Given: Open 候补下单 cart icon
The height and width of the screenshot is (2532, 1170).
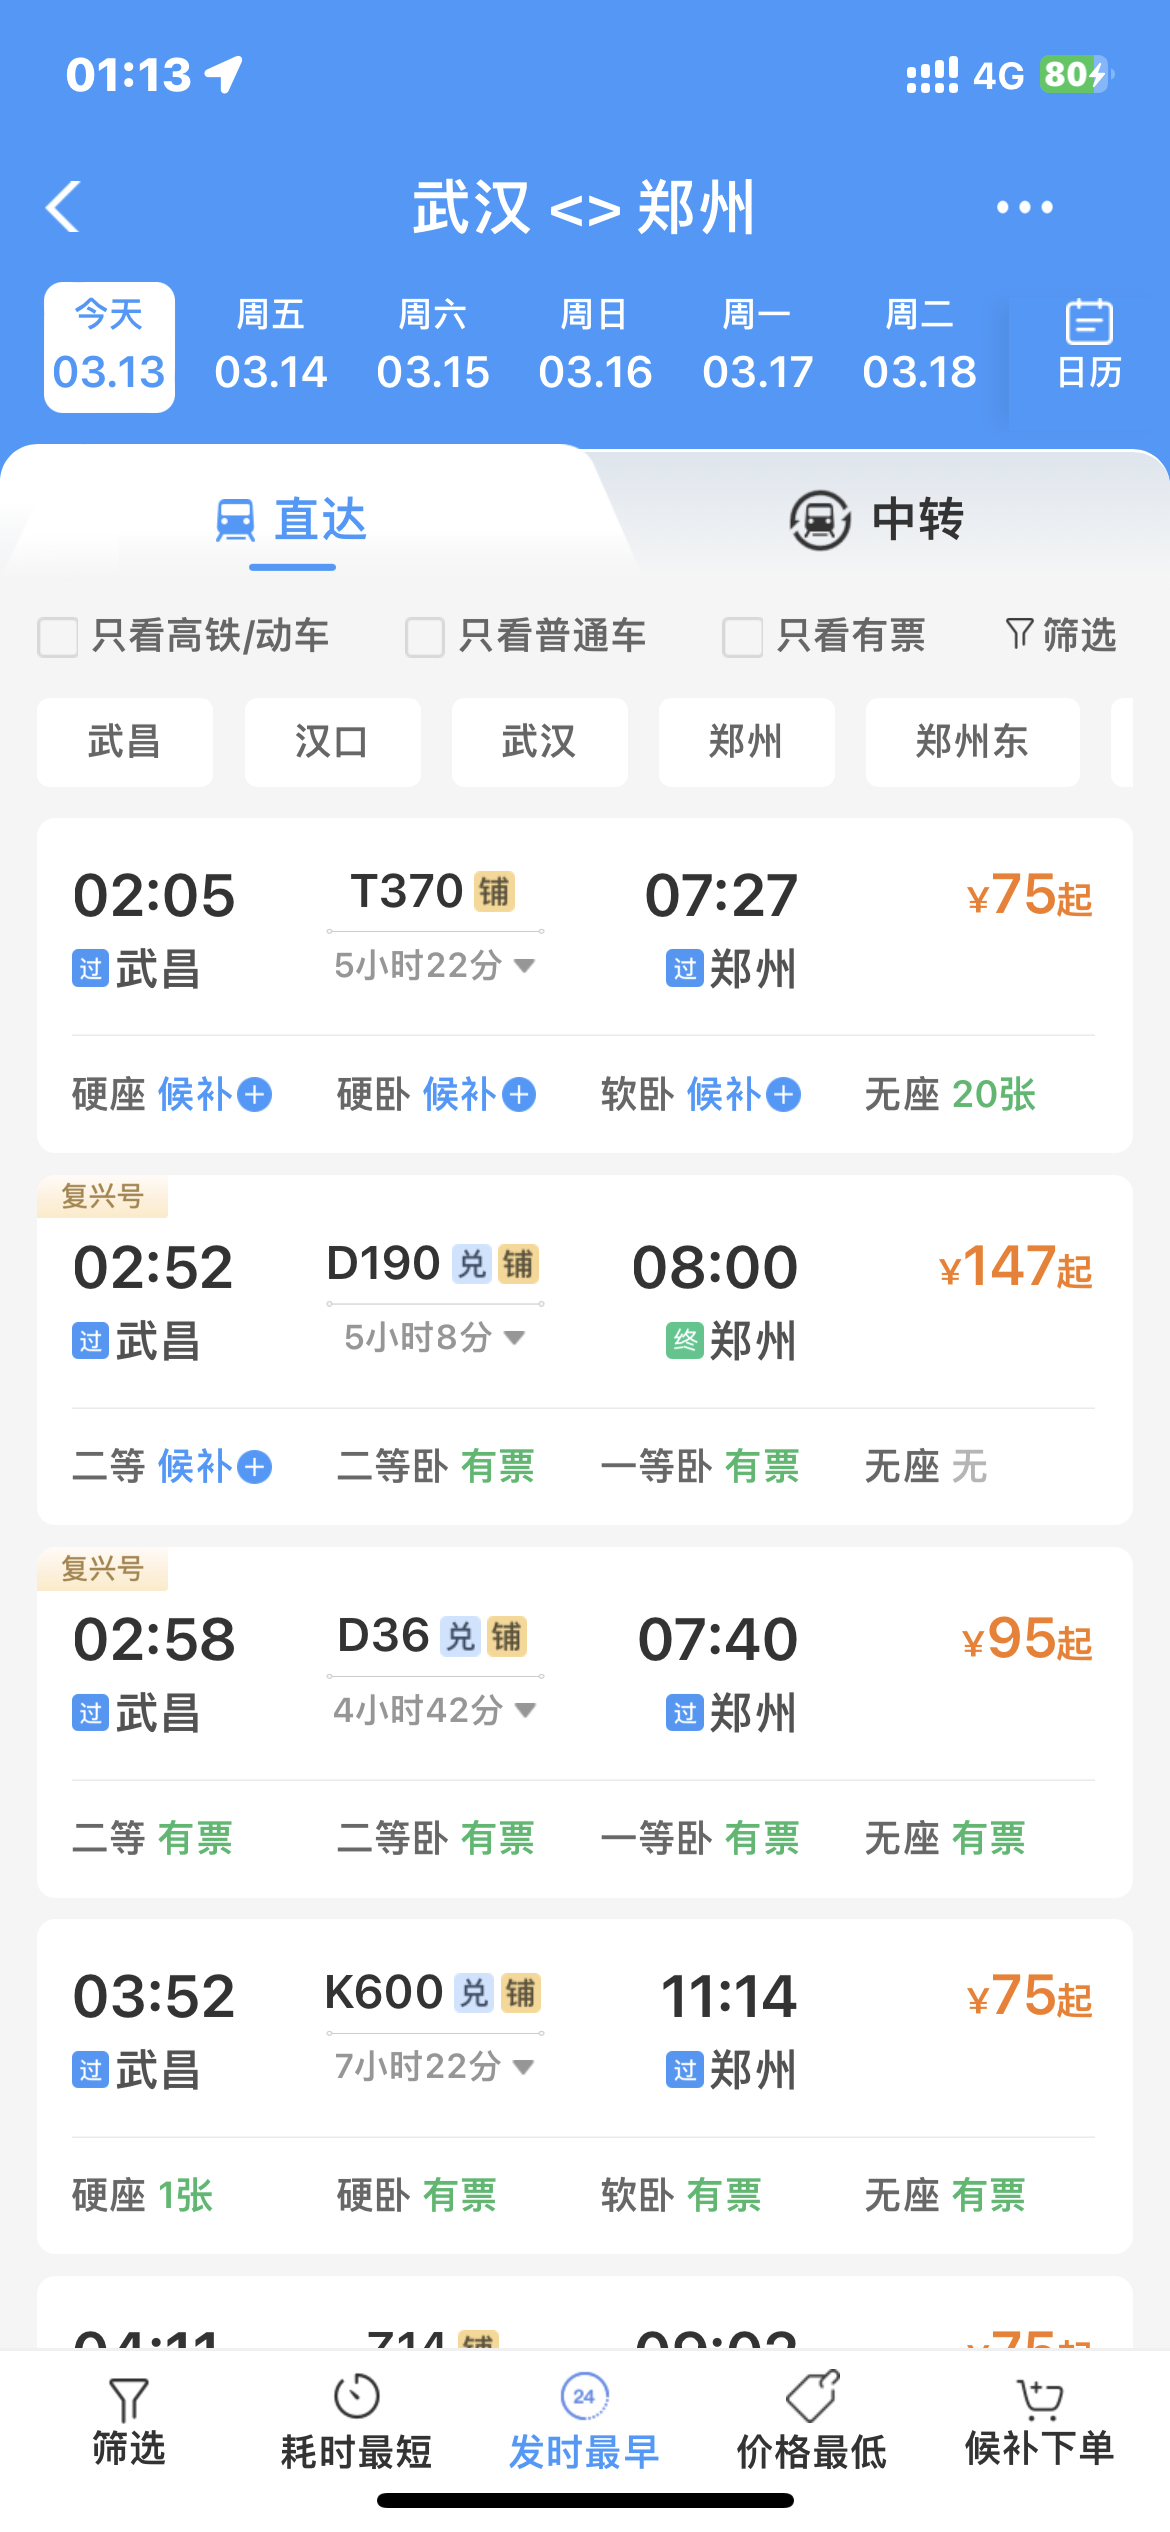Looking at the screenshot, I should 1040,2398.
